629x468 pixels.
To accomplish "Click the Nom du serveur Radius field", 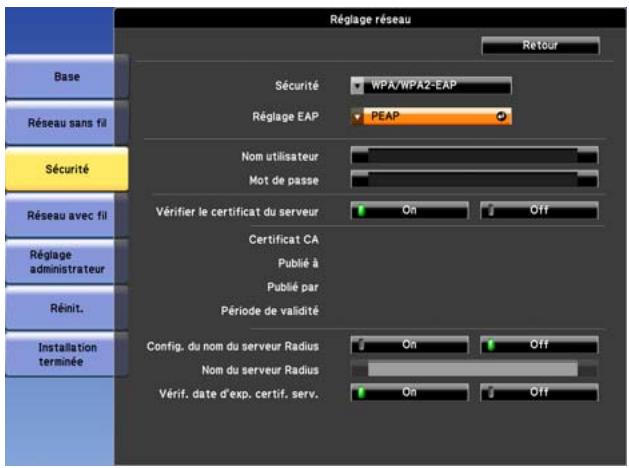I will pyautogui.click(x=473, y=369).
